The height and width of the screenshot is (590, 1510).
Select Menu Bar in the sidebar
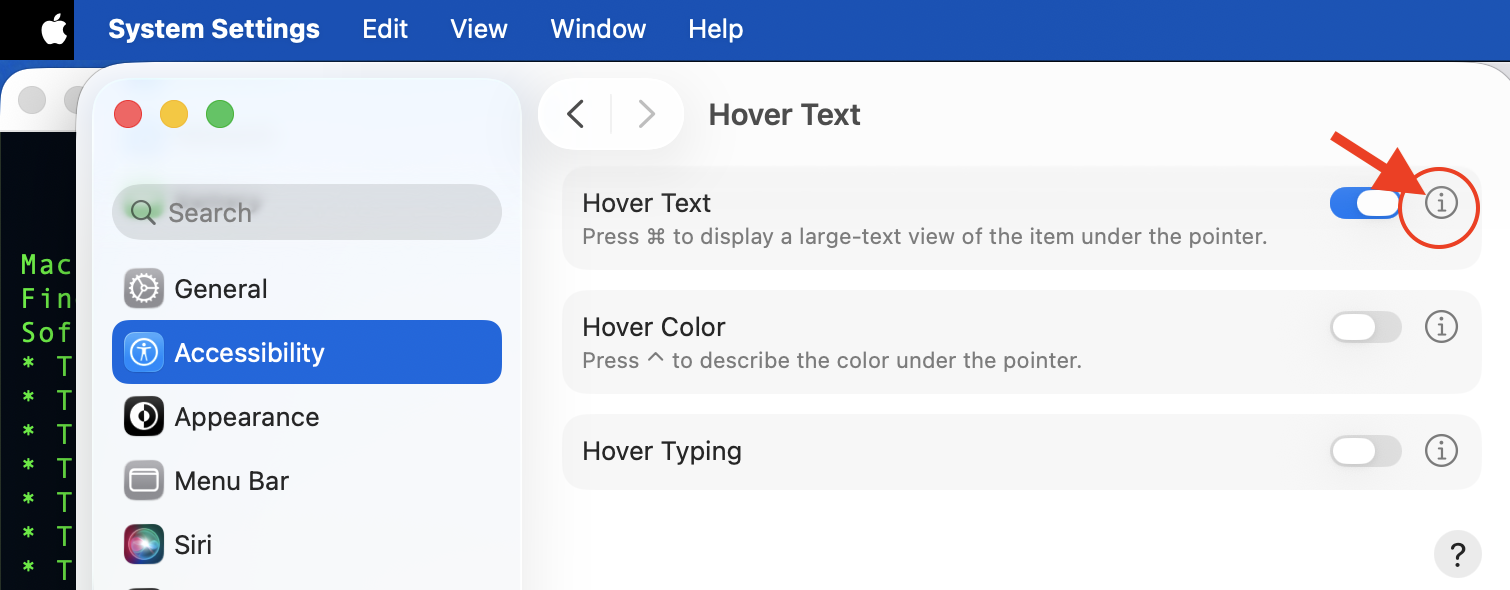pyautogui.click(x=307, y=481)
